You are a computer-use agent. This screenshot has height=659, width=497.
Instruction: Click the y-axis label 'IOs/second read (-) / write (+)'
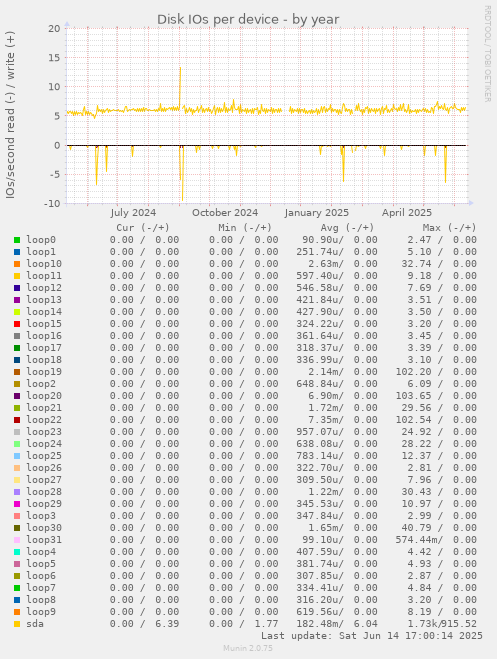pos(11,114)
